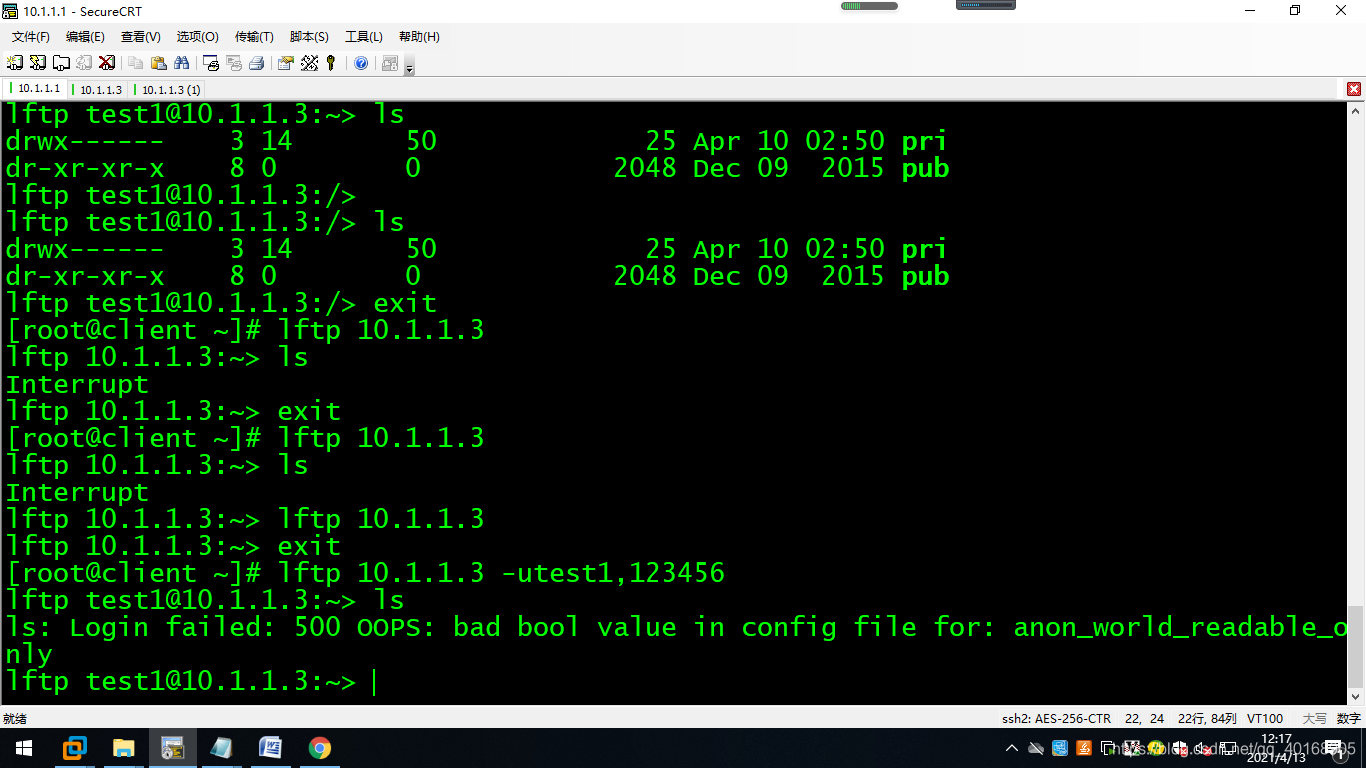The image size is (1366, 768).
Task: Switch to the 10.1.1.3 session tab
Action: [97, 90]
